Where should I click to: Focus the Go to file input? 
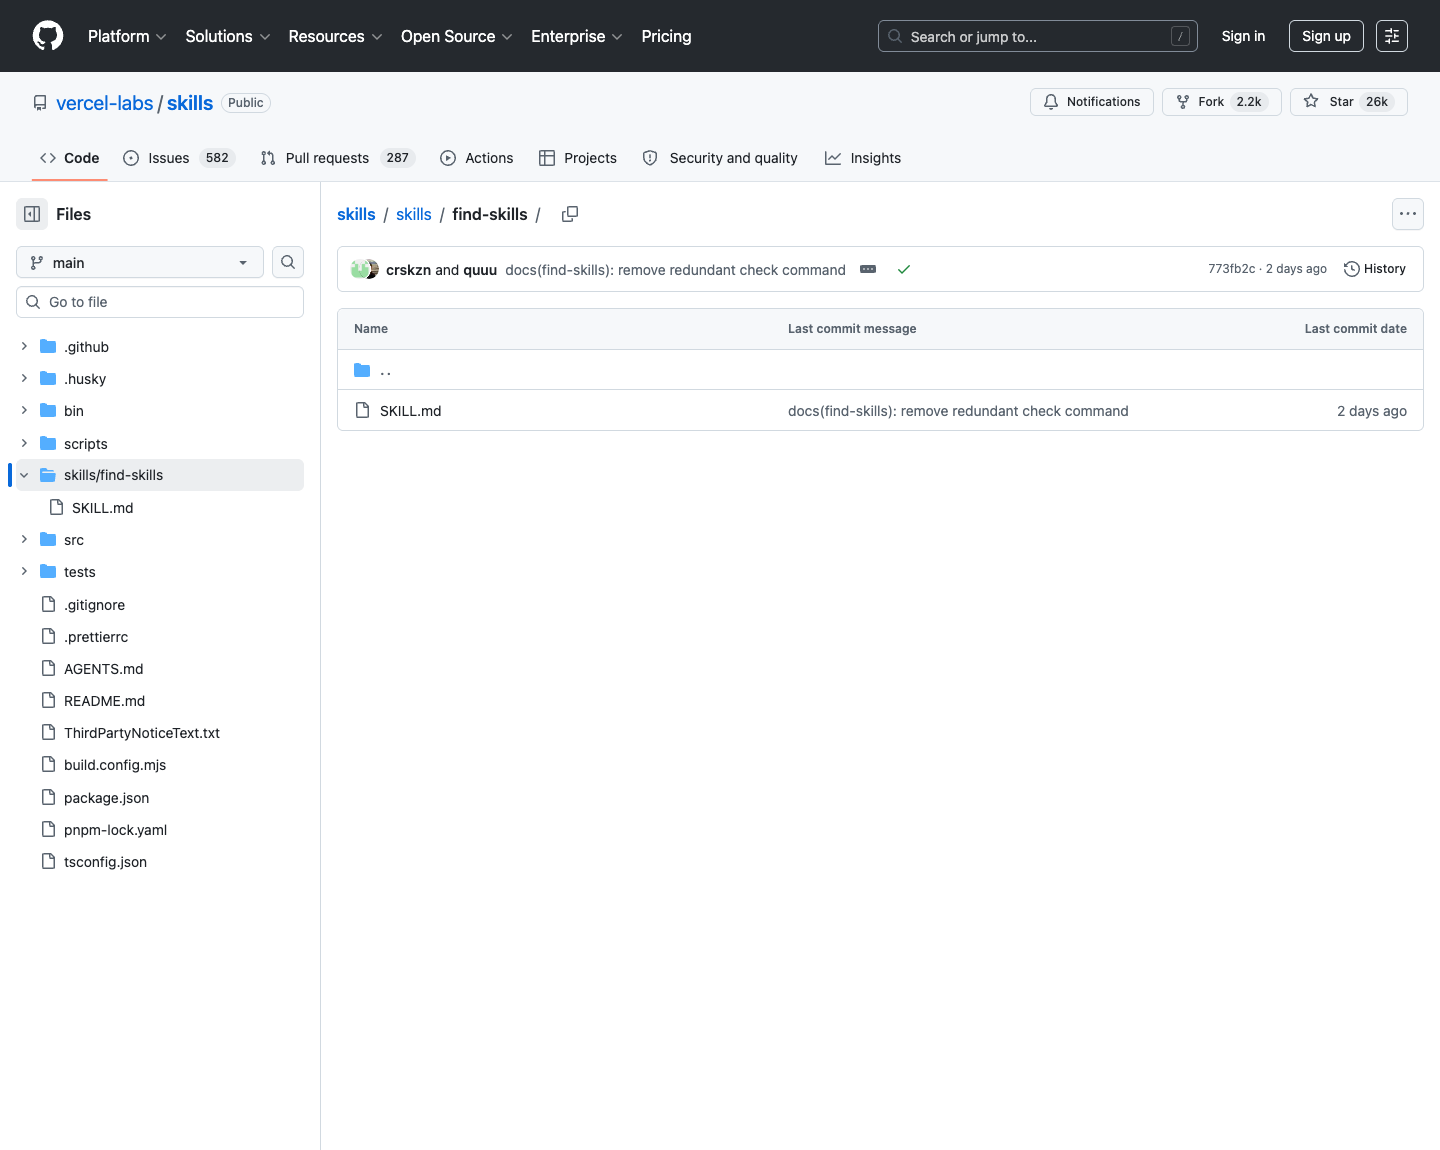160,302
